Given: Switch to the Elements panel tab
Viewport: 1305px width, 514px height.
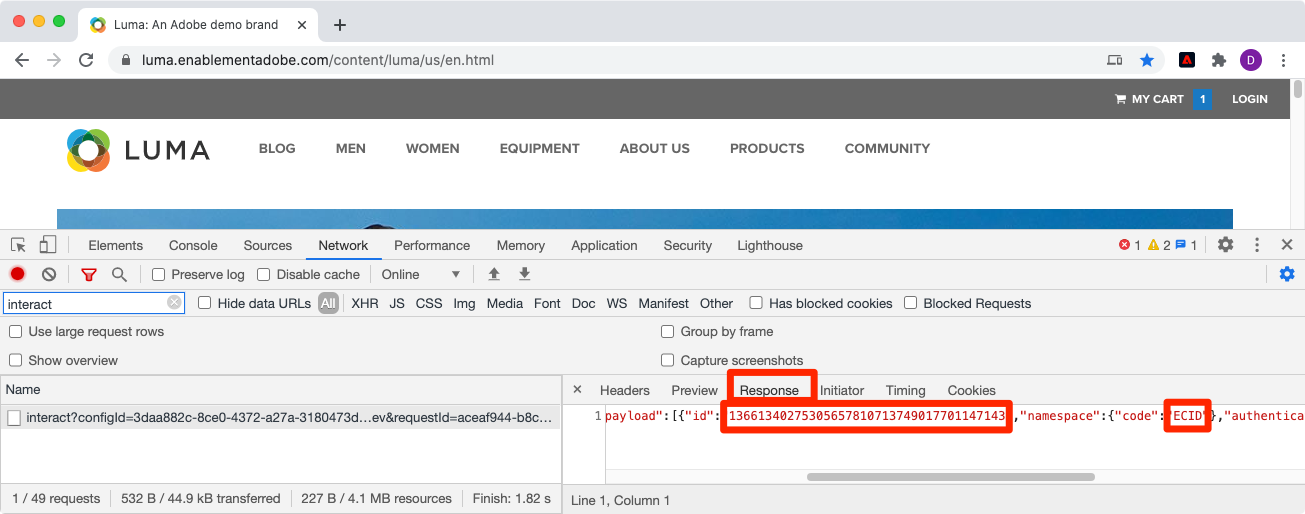Looking at the screenshot, I should point(115,245).
